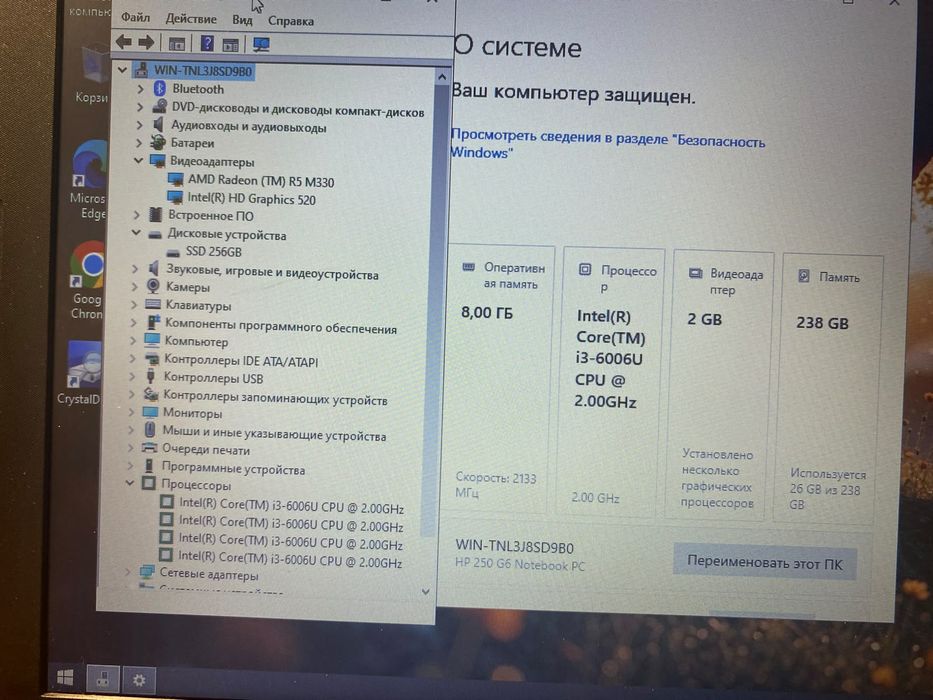This screenshot has width=933, height=700.
Task: Open Microsoft Edge desktop shortcut
Action: point(89,180)
